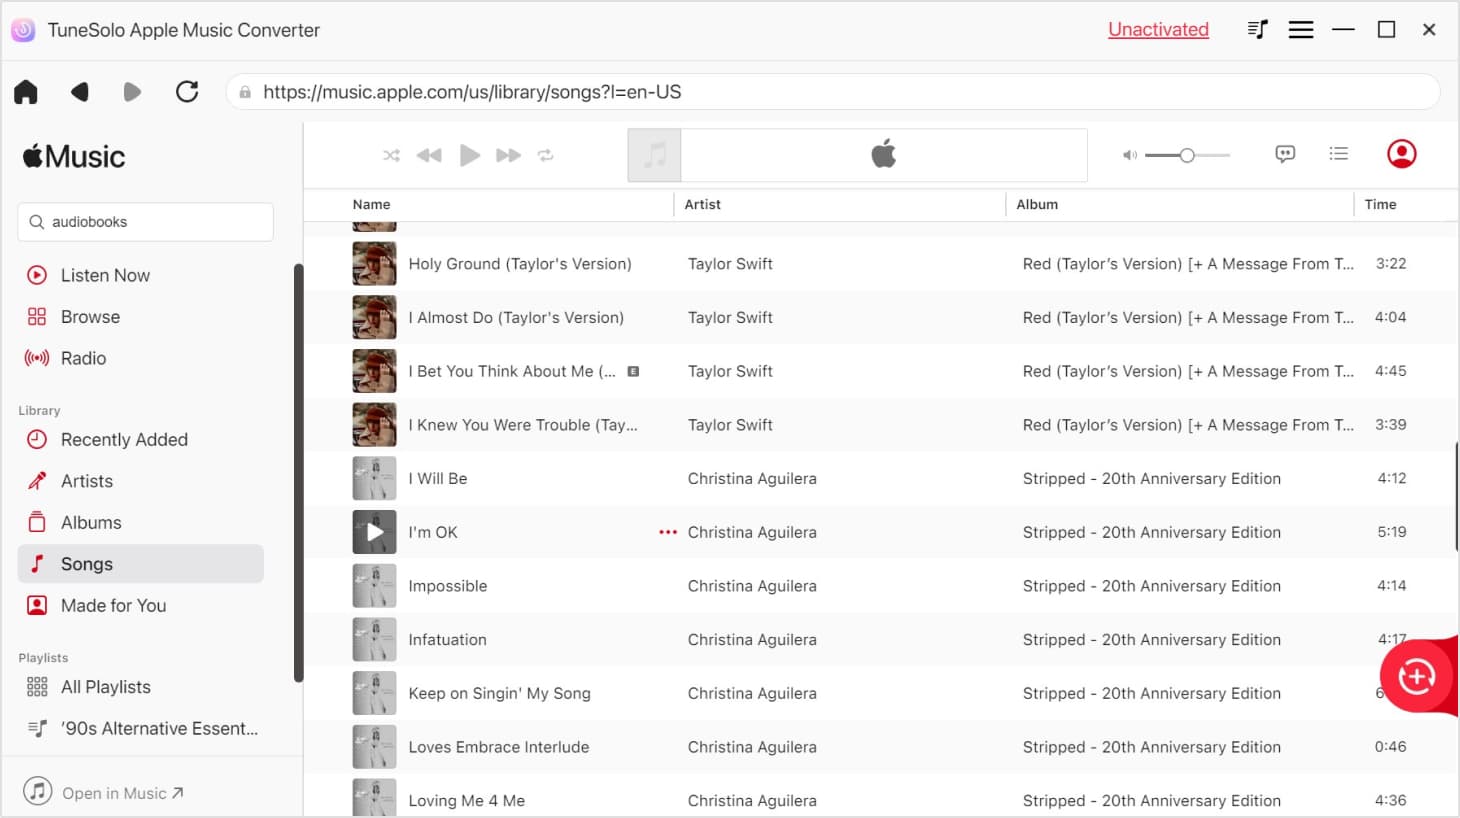This screenshot has width=1460, height=818.
Task: Sort songs by Name column header
Action: click(371, 204)
